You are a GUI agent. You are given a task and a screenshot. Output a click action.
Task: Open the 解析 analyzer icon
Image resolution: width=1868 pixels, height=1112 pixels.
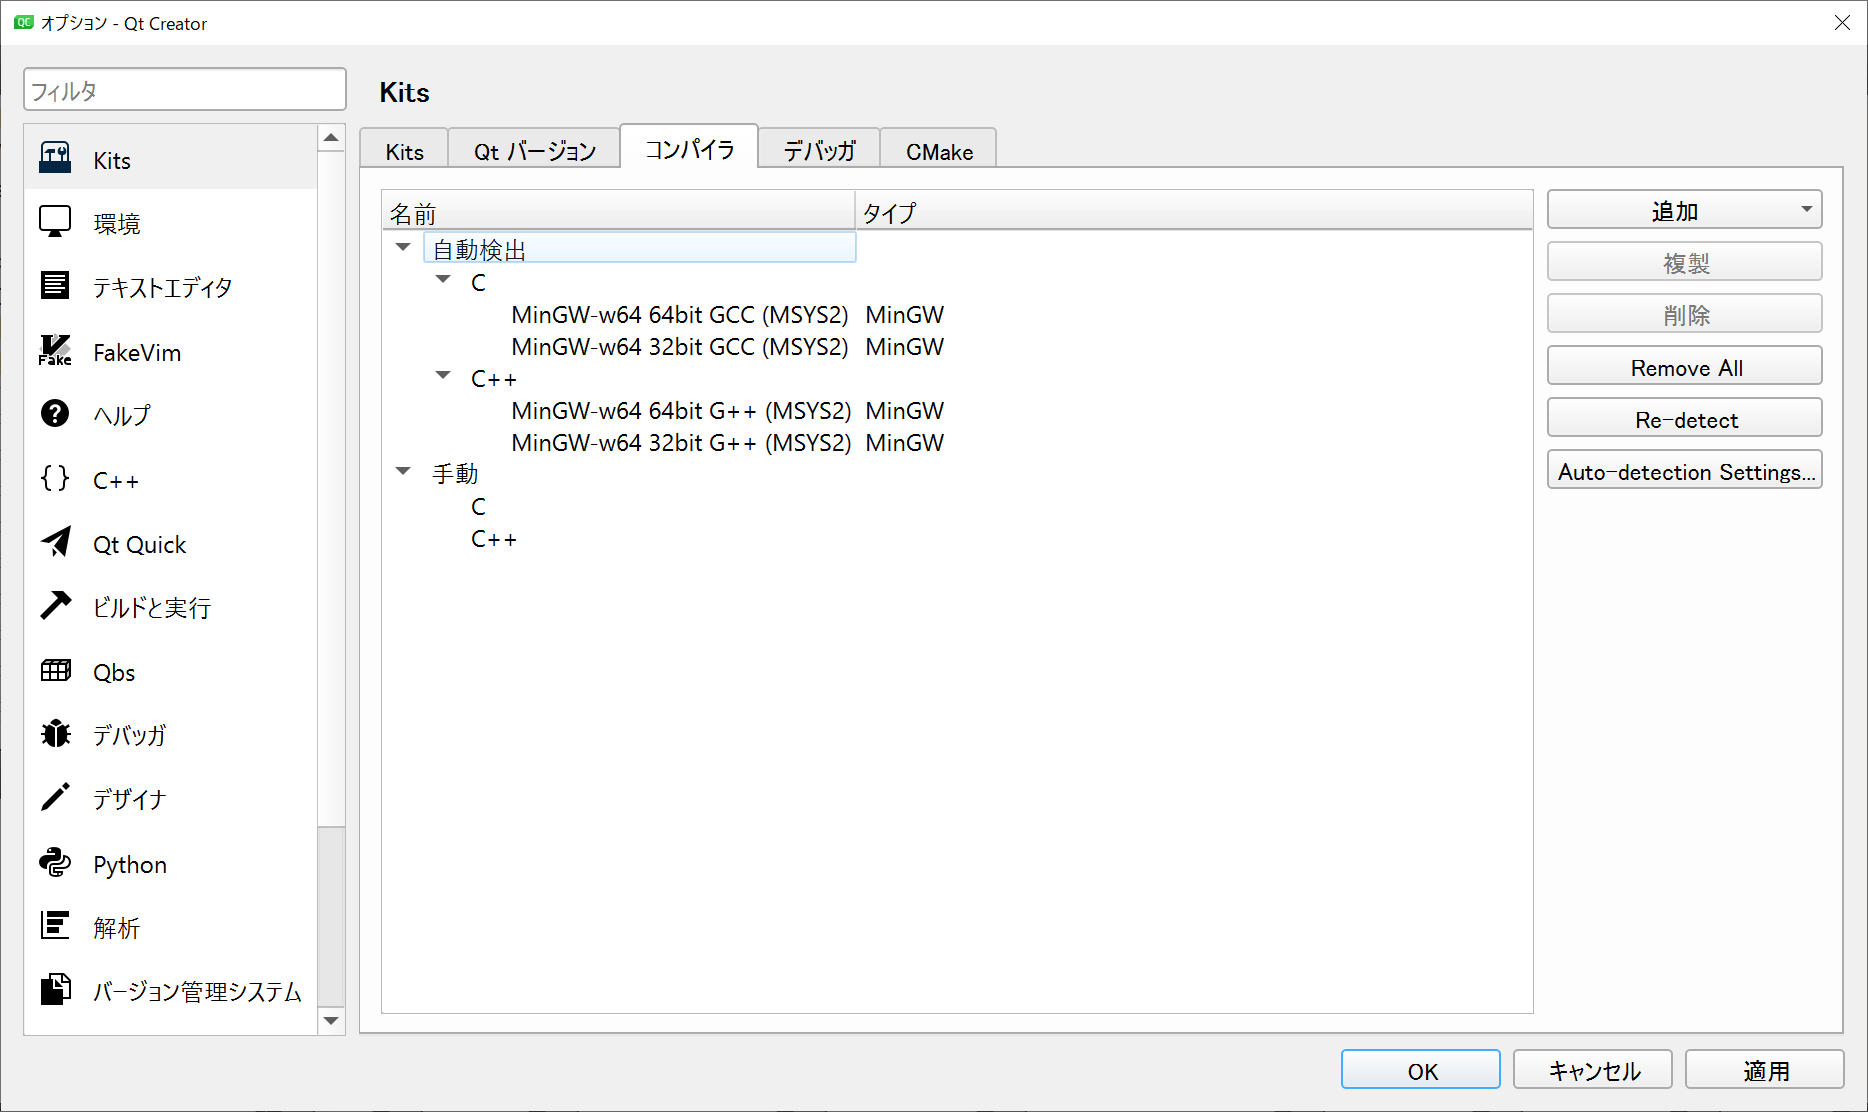[x=55, y=925]
